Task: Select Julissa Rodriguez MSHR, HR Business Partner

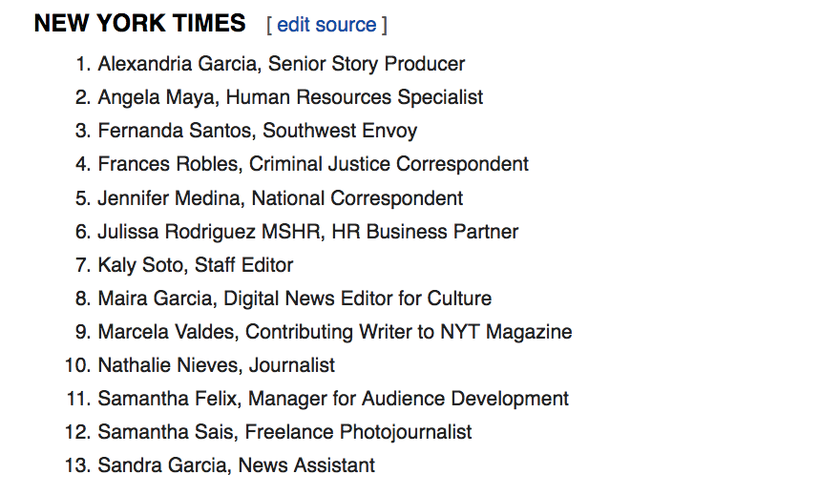Action: point(308,232)
